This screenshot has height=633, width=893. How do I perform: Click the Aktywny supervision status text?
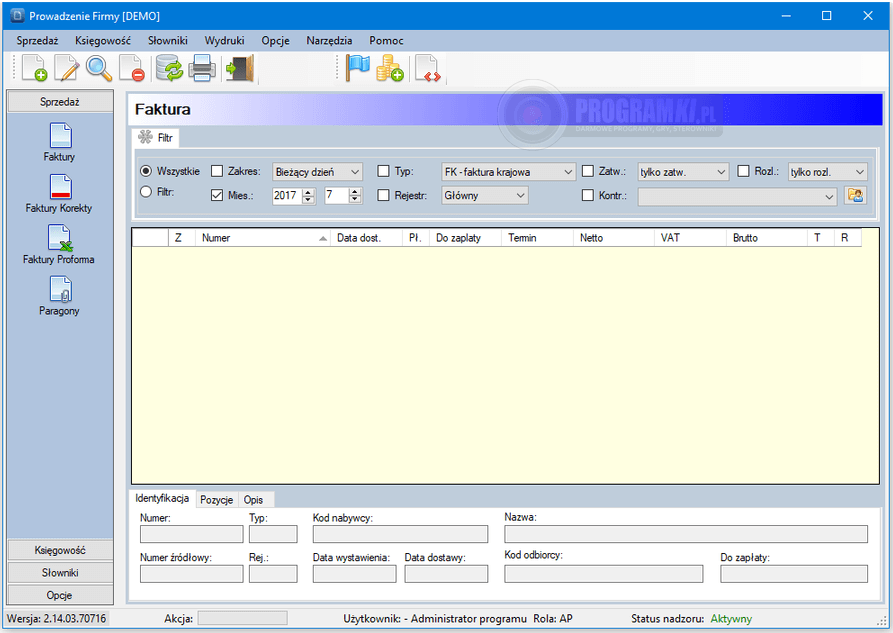point(731,618)
